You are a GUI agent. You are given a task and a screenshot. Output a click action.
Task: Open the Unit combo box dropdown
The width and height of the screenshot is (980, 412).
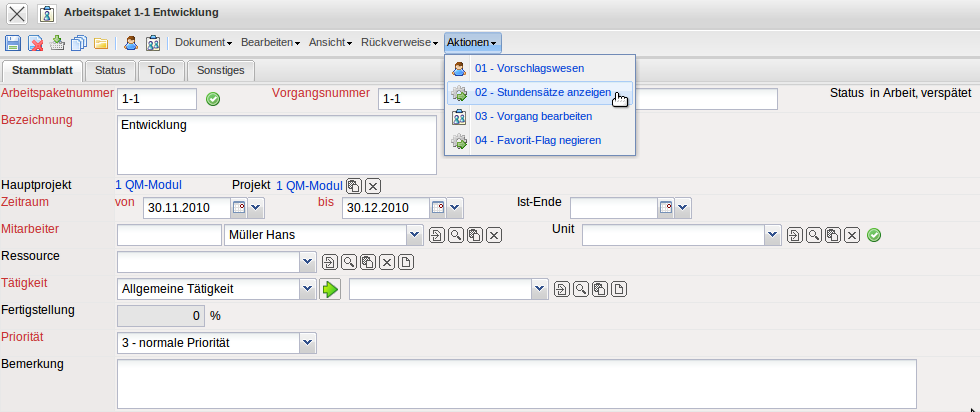point(773,235)
